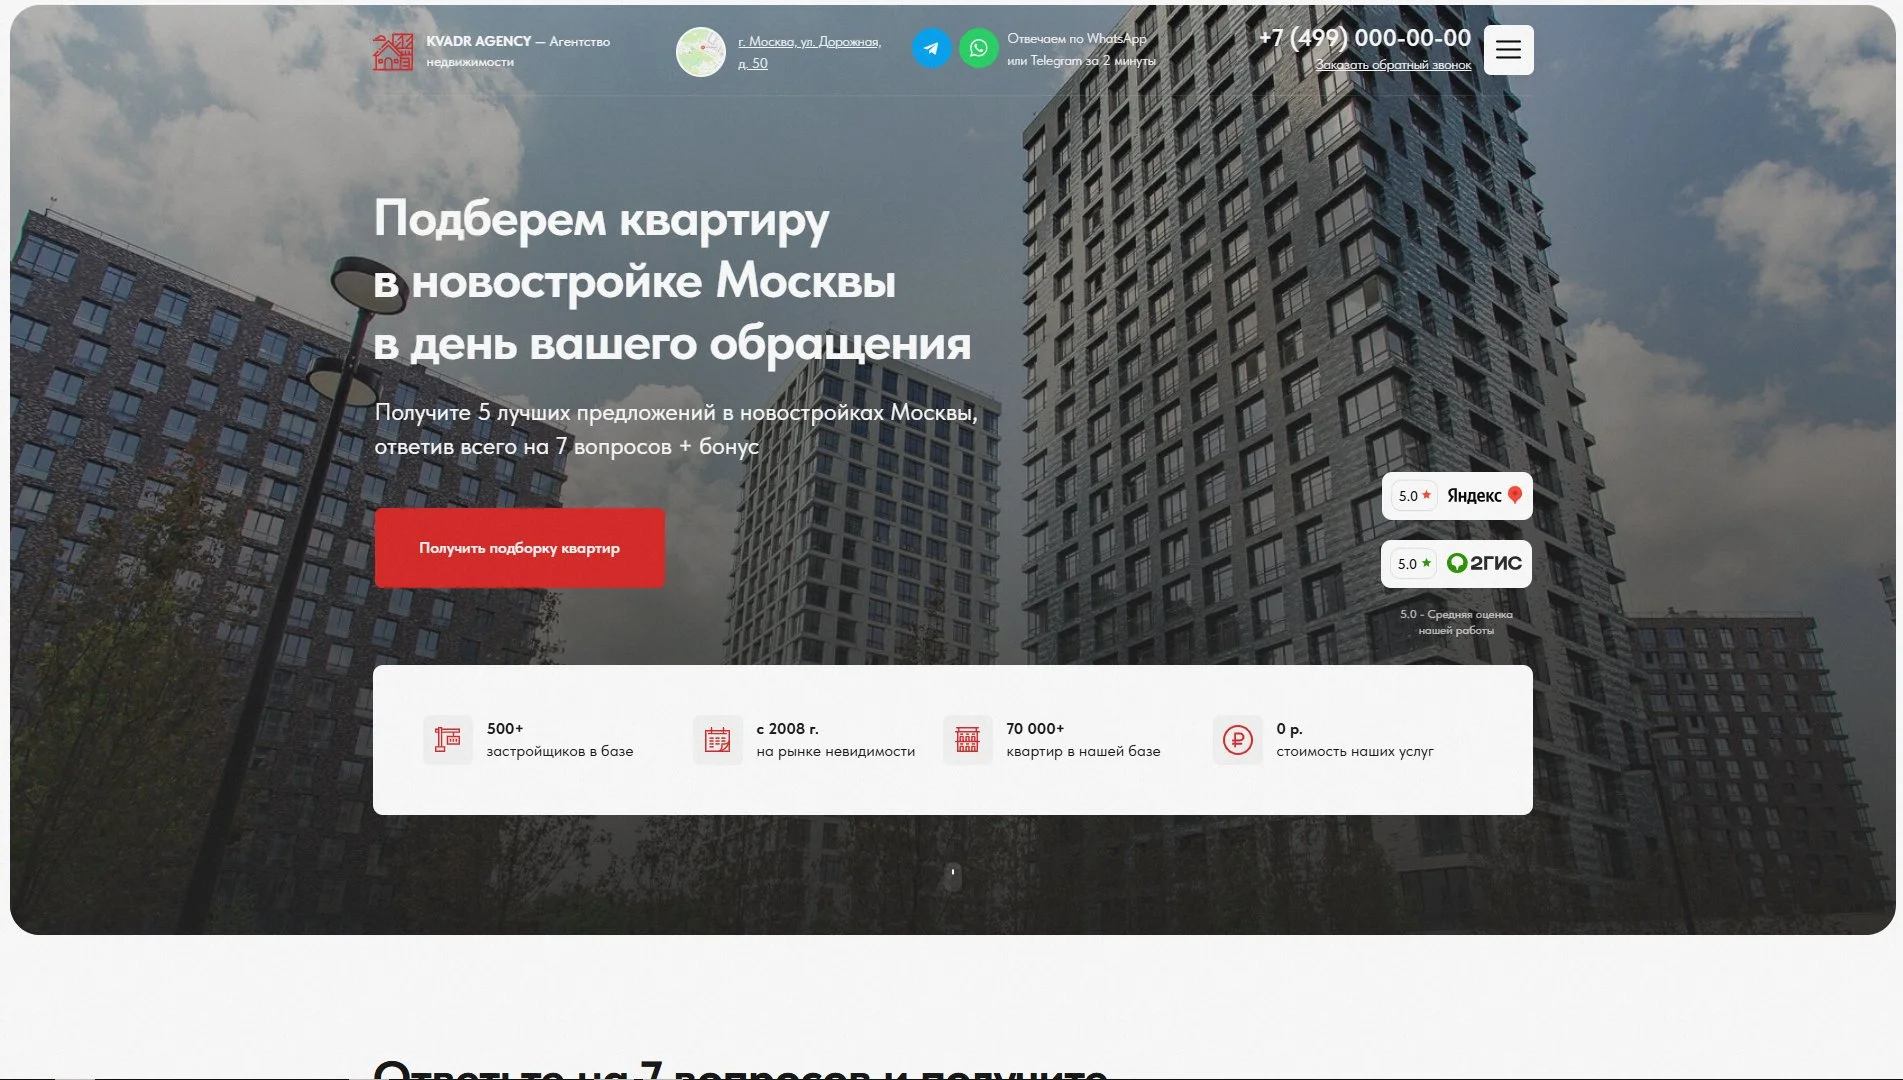The width and height of the screenshot is (1903, 1080).
Task: Click the KVADR AGENCY house logo icon
Action: click(x=393, y=51)
